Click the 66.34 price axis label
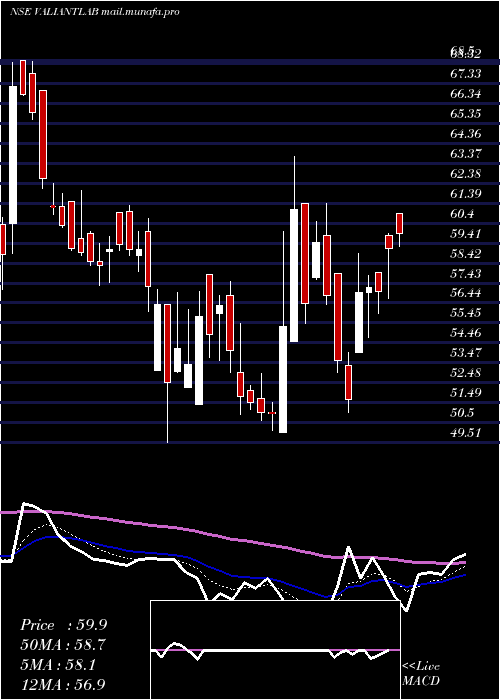Screen dimensions: 500x700 [x=466, y=94]
